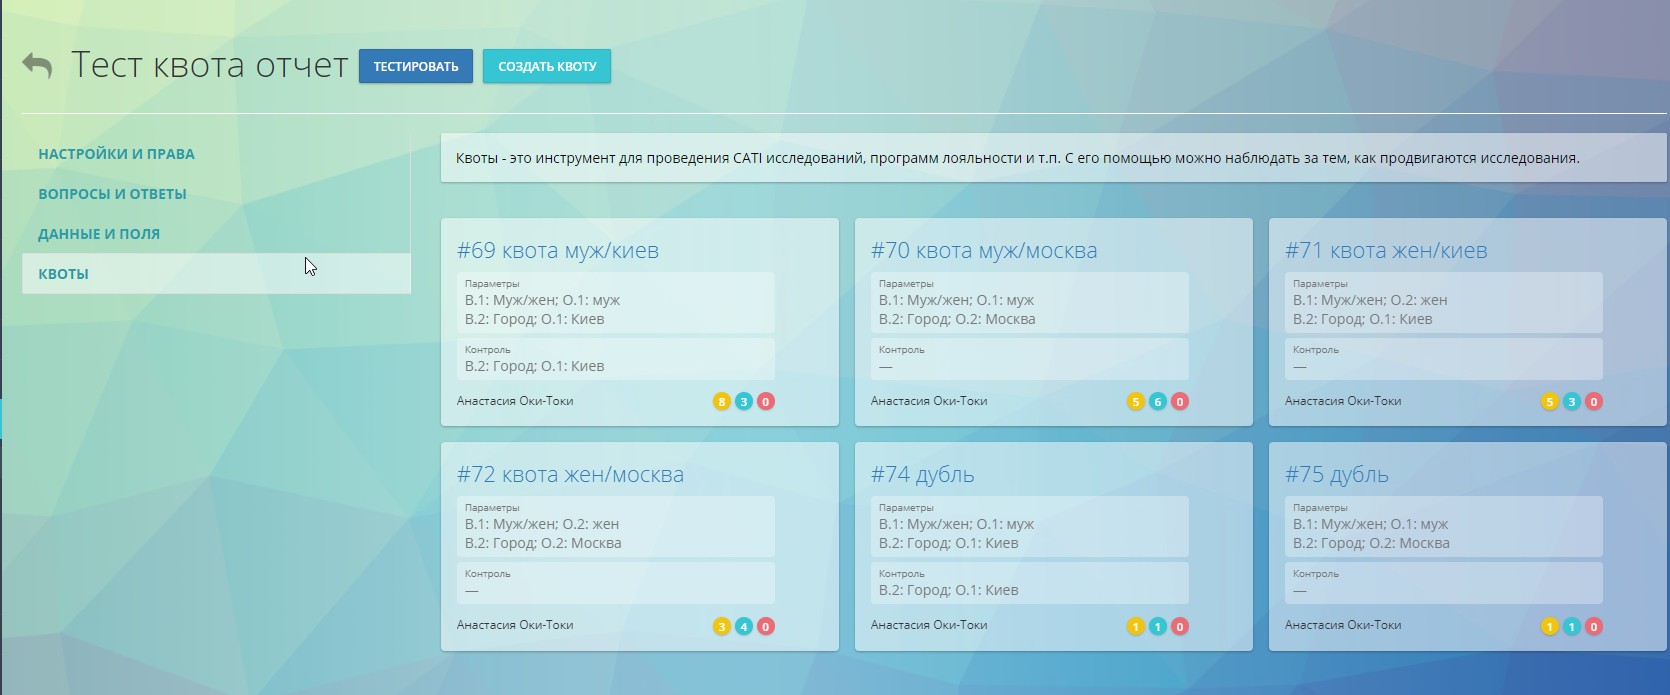
Task: Open the НАСТРОЙКИ И ПРАВА section
Action: point(116,154)
